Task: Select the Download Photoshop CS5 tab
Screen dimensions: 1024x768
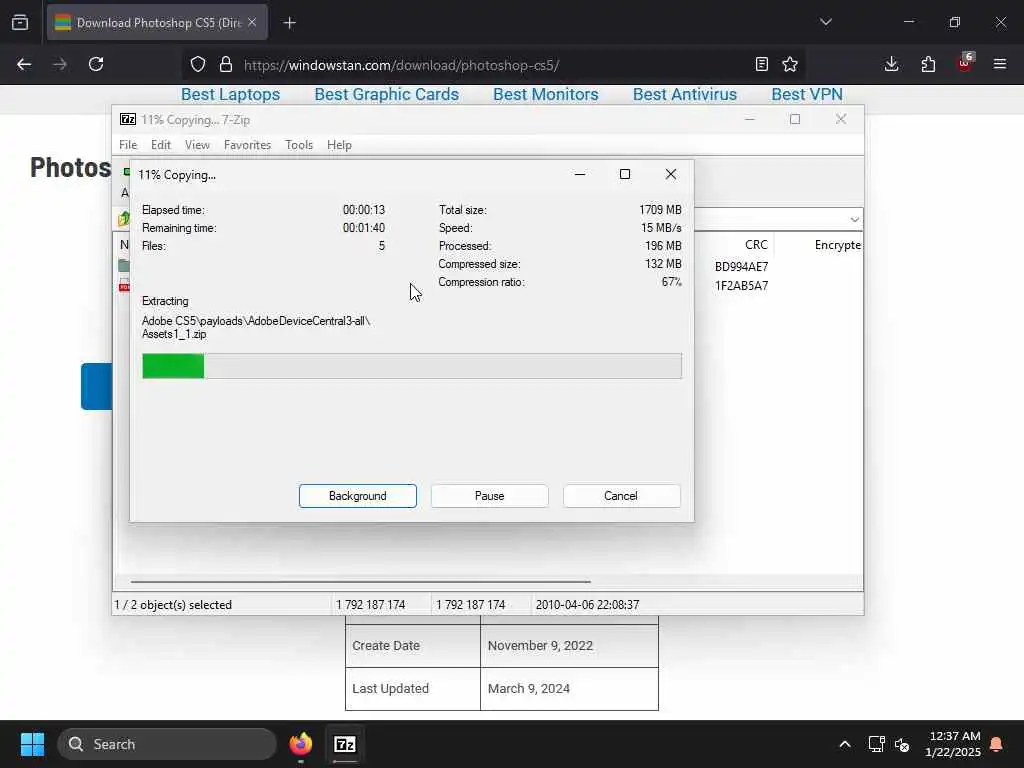Action: (x=157, y=23)
